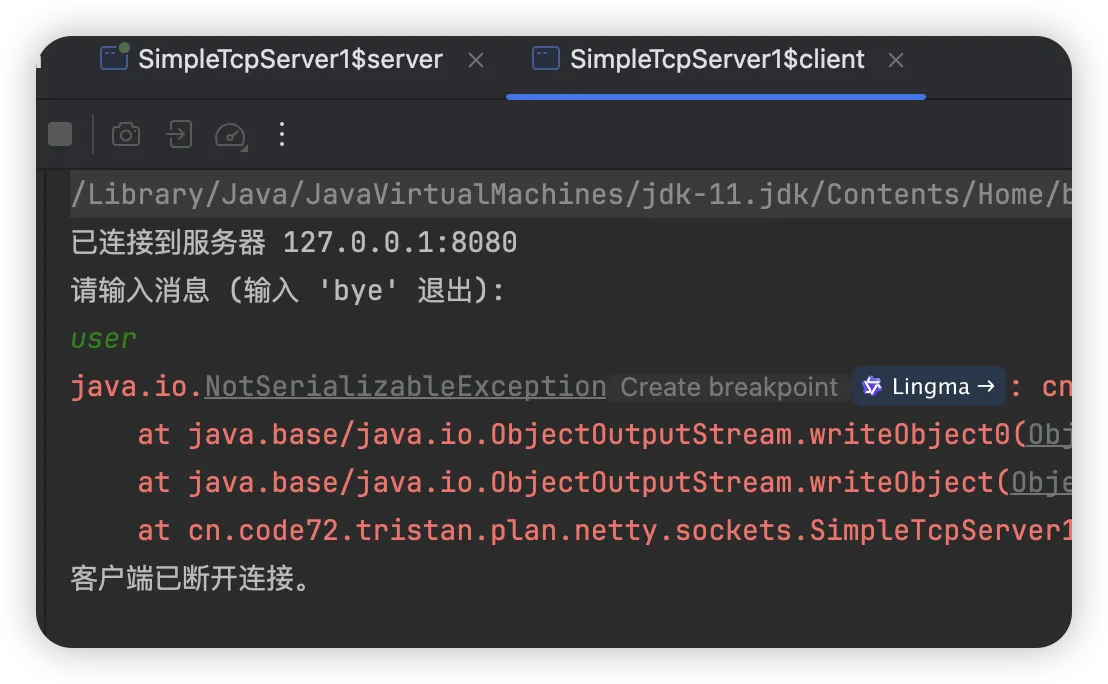This screenshot has width=1108, height=684.
Task: Click the green 'user' input text
Action: (x=103, y=339)
